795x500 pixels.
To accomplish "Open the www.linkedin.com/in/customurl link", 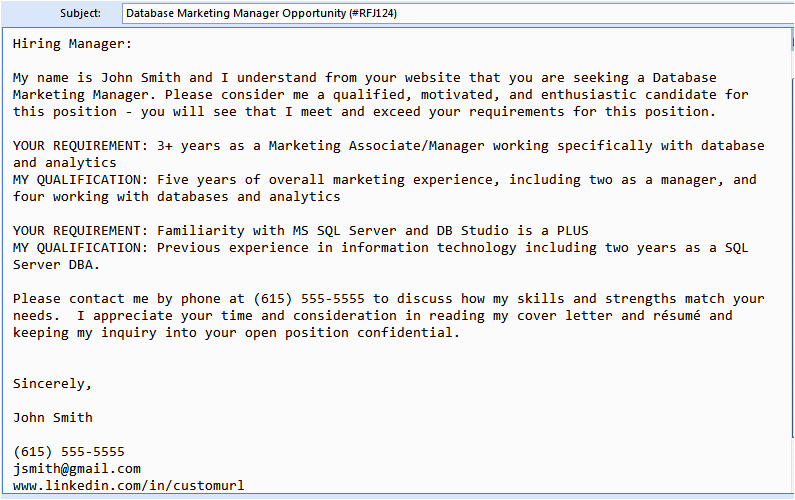I will pos(128,485).
